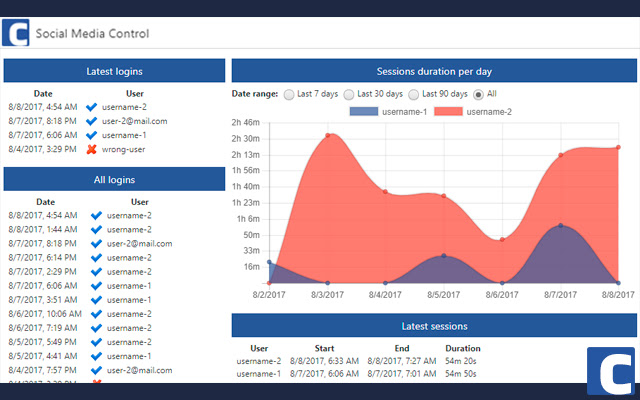Image resolution: width=640 pixels, height=400 pixels.
Task: Select the All date range radio button
Action: (478, 95)
